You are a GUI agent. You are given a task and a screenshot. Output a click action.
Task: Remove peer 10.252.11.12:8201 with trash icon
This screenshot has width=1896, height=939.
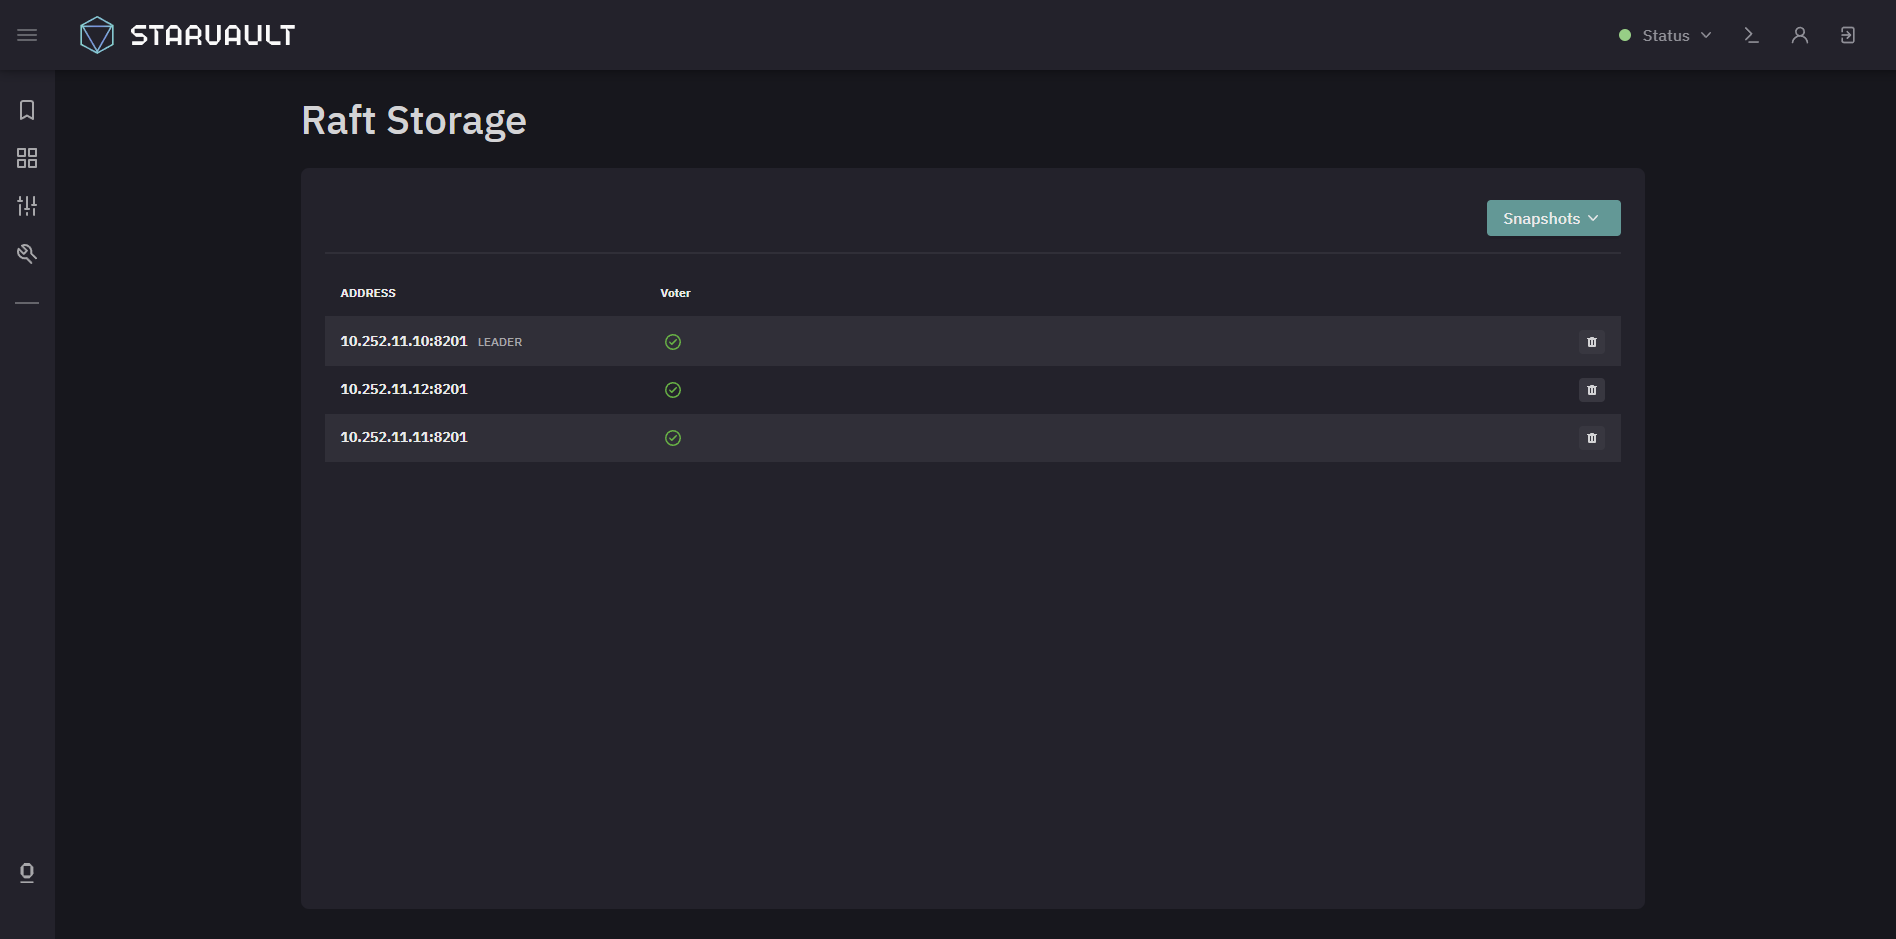[x=1592, y=390]
